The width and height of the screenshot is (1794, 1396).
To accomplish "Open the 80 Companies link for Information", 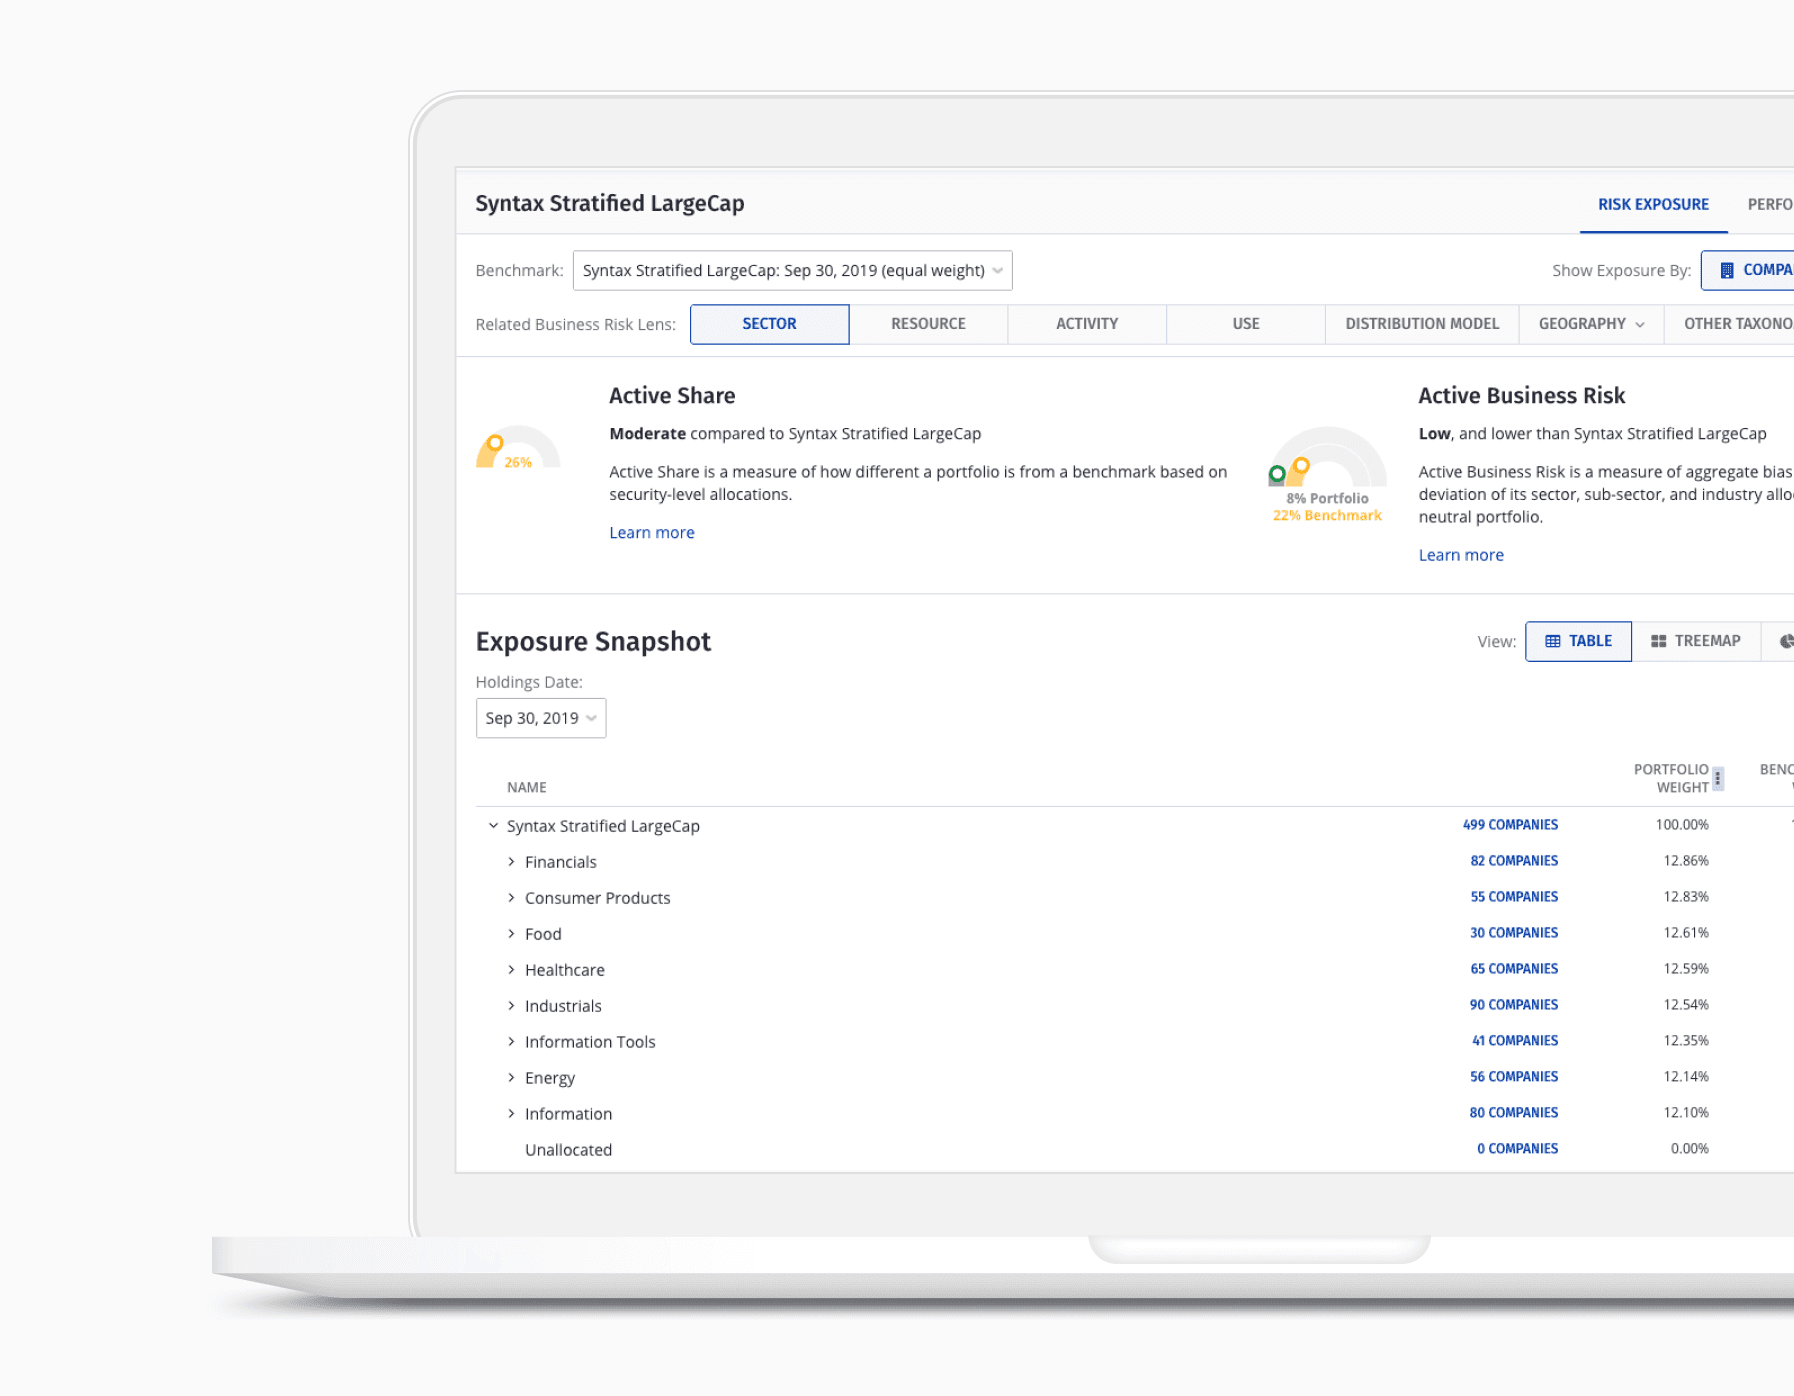I will [x=1514, y=1113].
